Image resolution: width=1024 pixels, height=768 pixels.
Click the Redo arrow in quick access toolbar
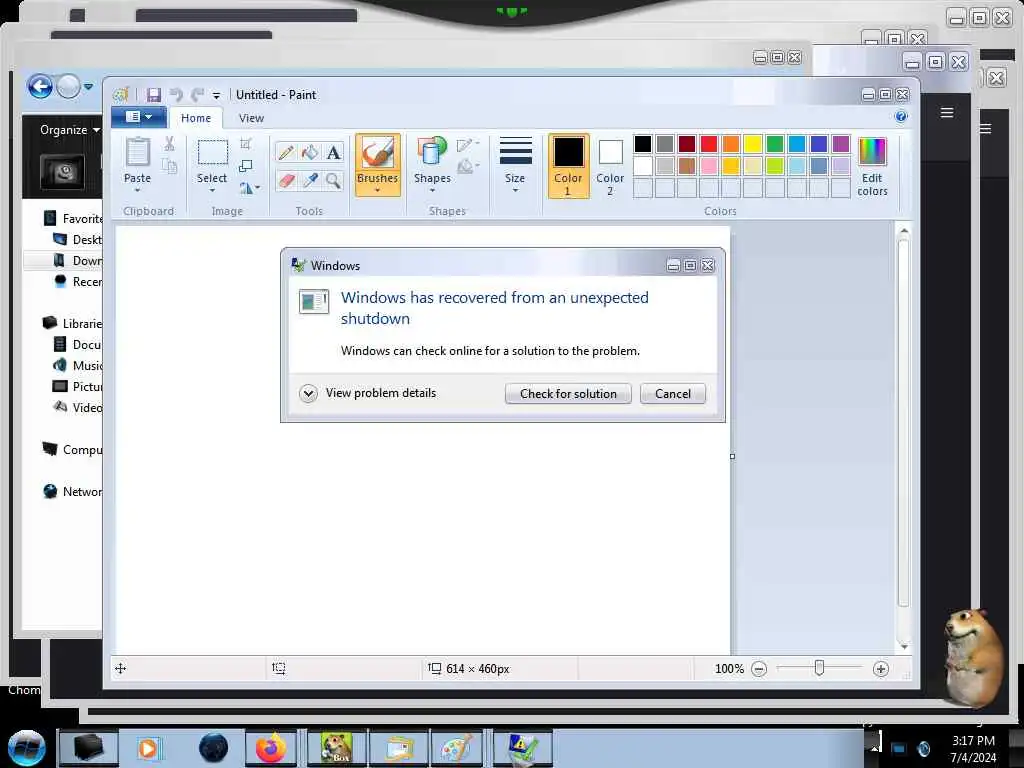197,95
